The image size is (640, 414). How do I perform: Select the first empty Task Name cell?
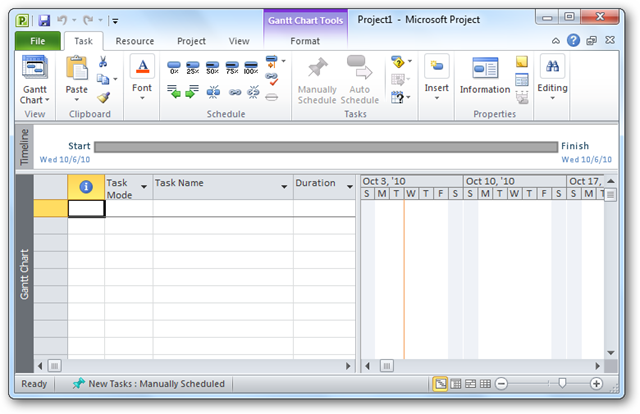[223, 208]
